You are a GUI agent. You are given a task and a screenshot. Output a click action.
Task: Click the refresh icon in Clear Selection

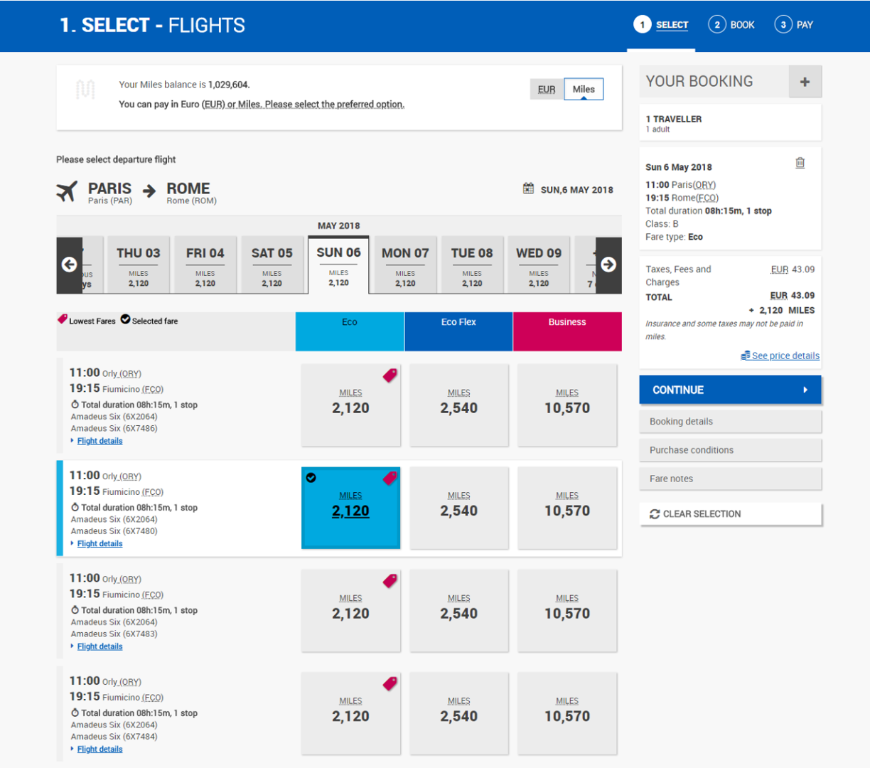(655, 514)
